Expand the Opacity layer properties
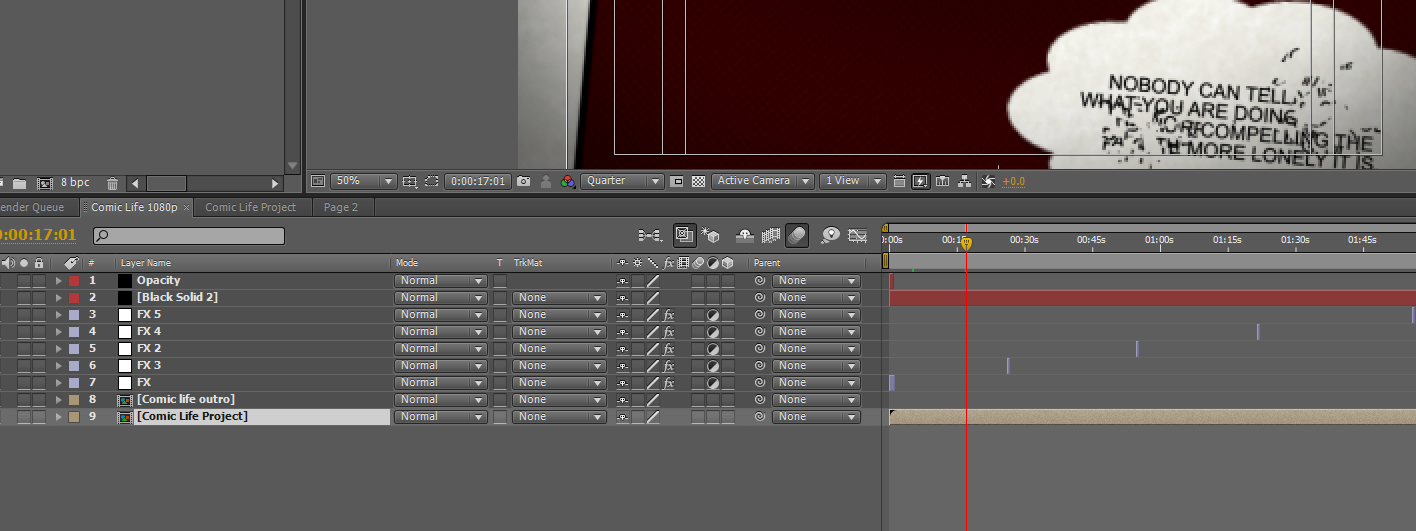Screen dimensions: 1416x531 pos(58,281)
